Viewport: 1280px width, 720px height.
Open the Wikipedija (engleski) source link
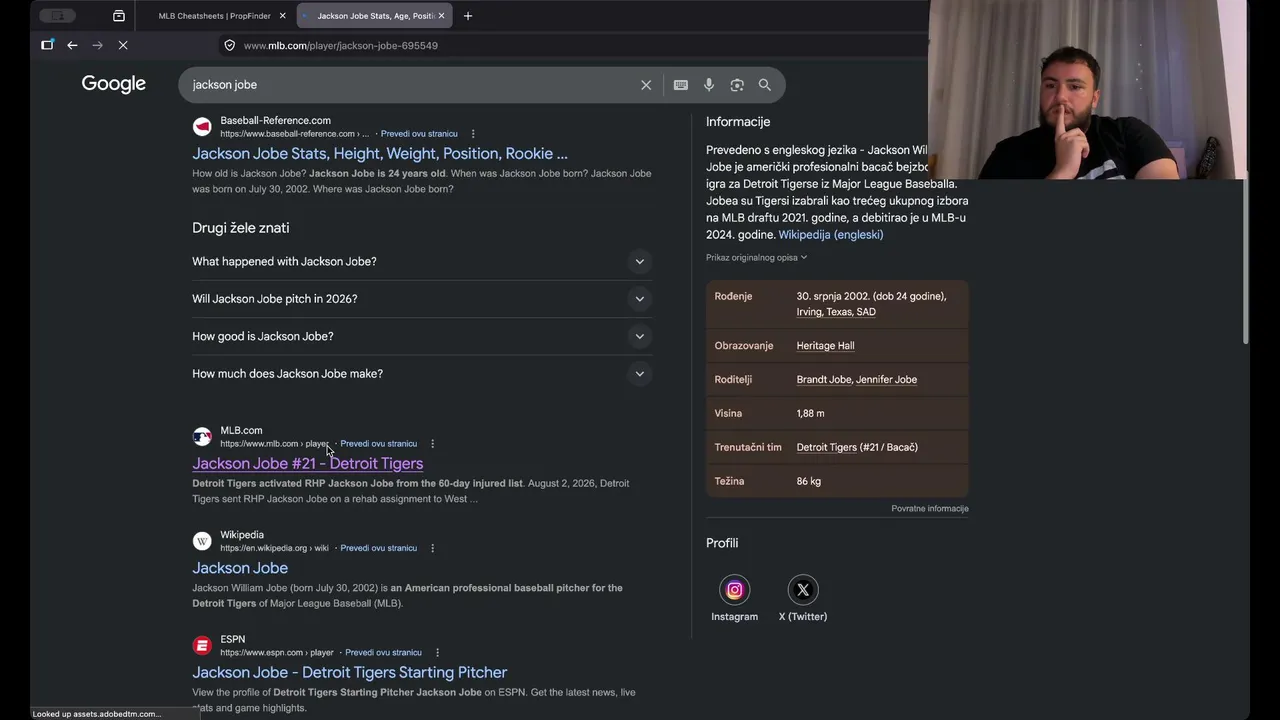click(x=831, y=235)
